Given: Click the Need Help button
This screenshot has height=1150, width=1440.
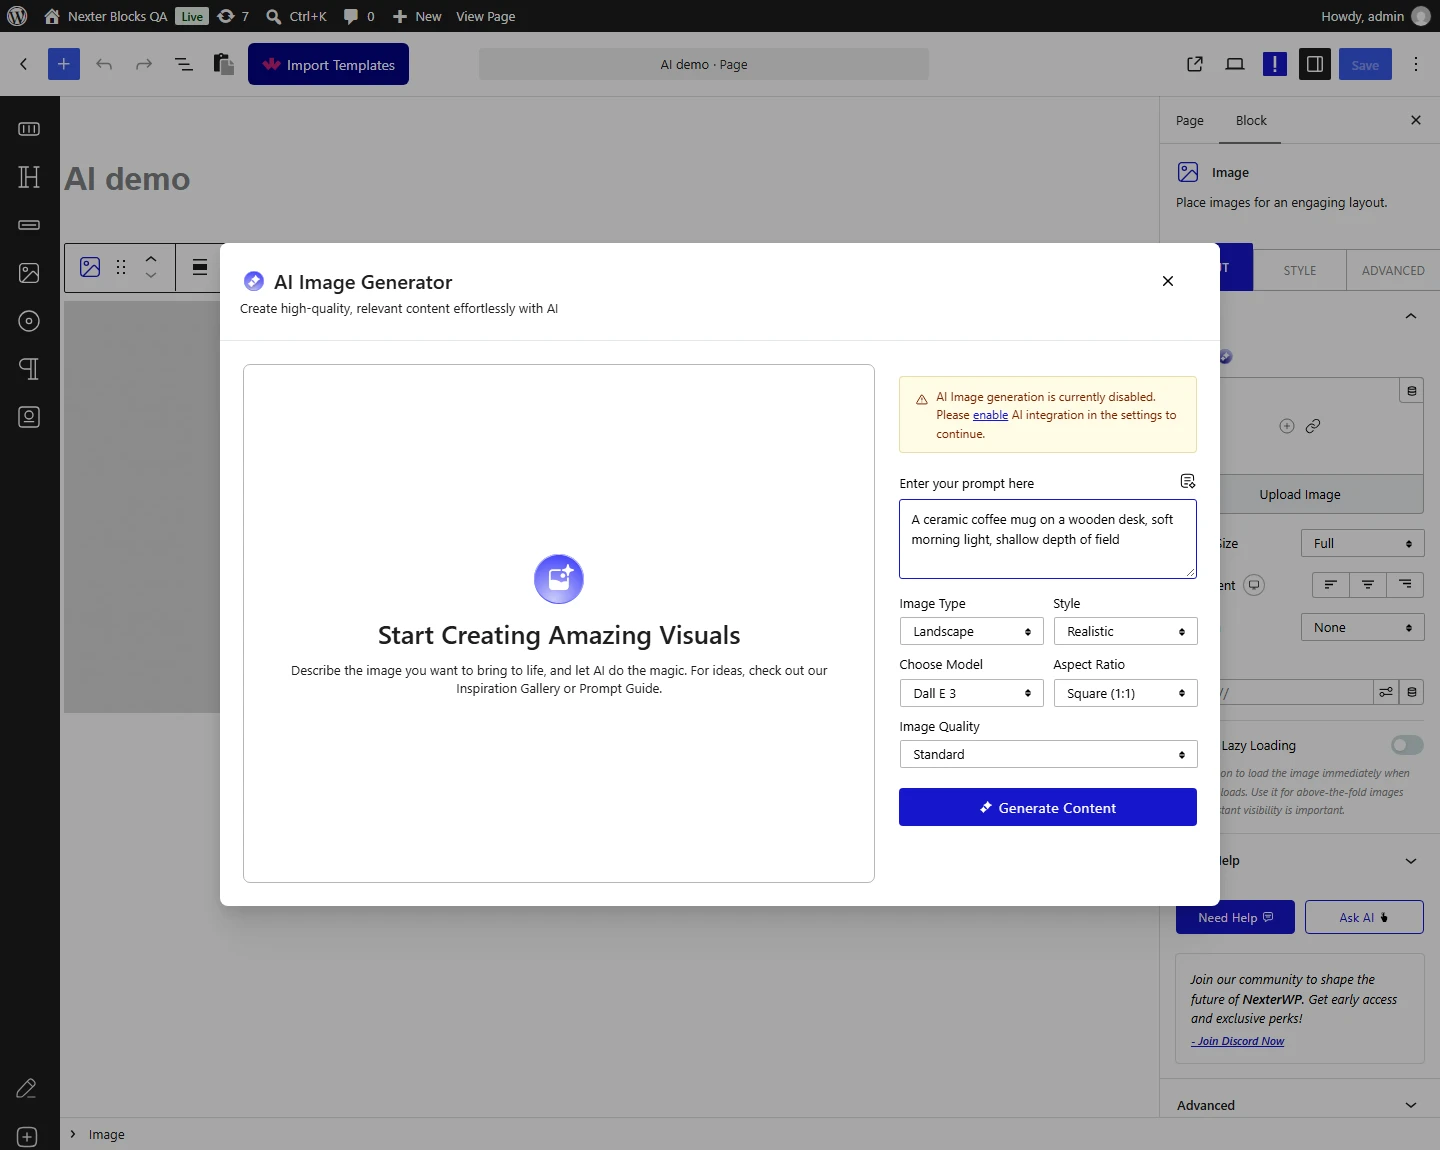Looking at the screenshot, I should [x=1235, y=917].
